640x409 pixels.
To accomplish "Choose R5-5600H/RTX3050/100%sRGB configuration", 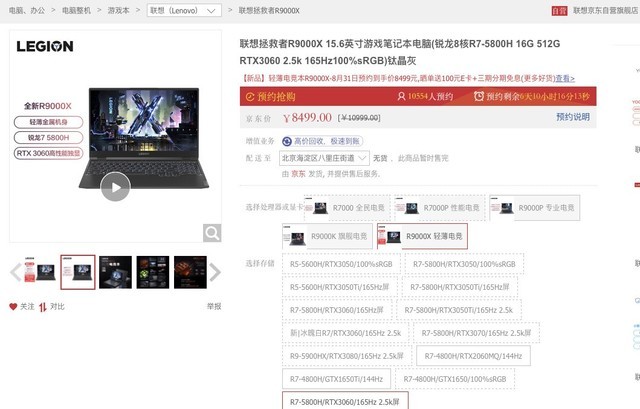I will 341,264.
